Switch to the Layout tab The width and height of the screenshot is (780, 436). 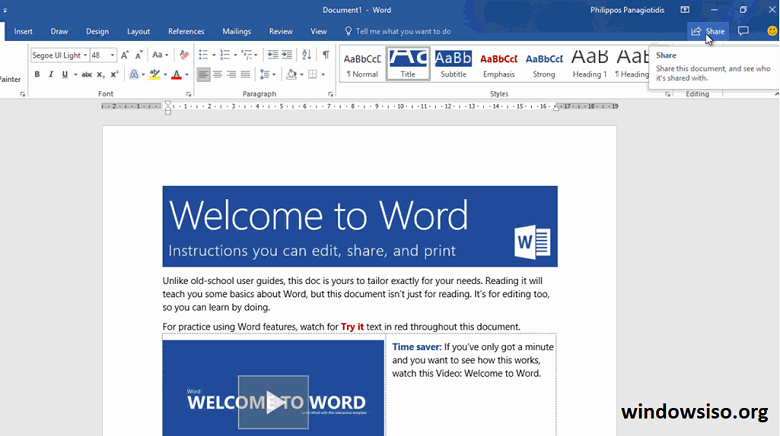[138, 31]
